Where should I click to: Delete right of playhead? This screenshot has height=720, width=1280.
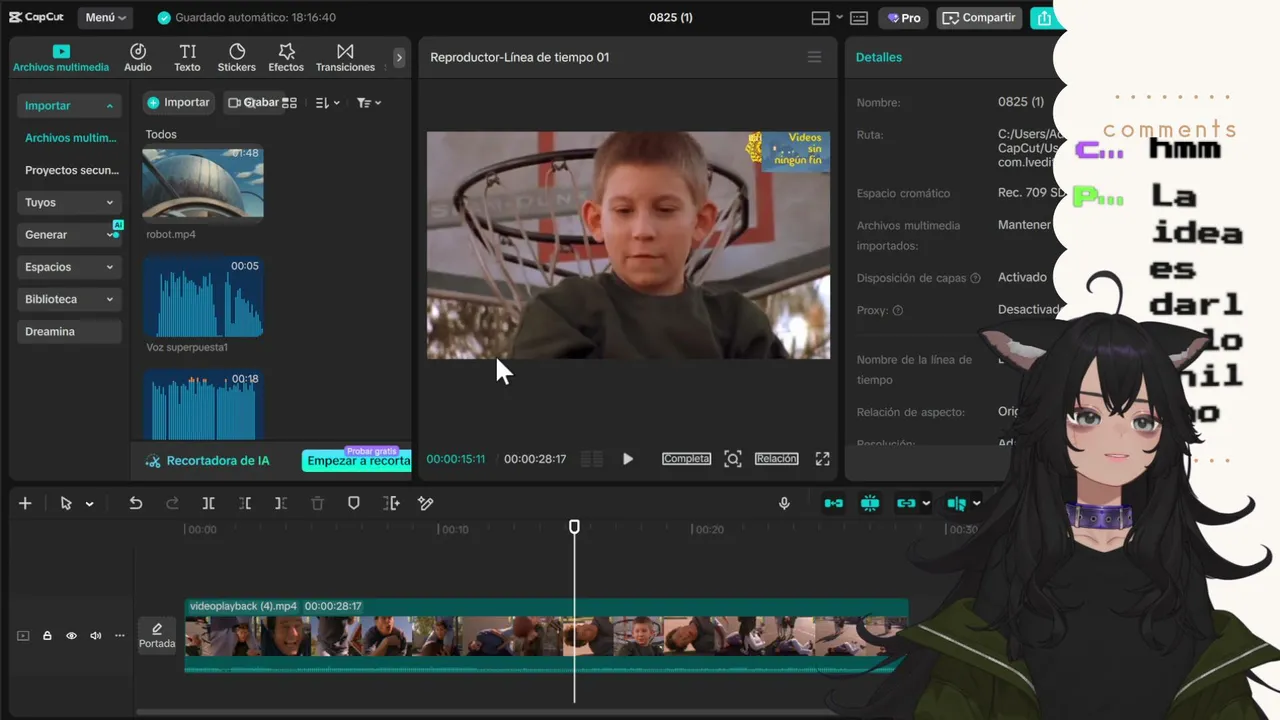click(x=281, y=503)
